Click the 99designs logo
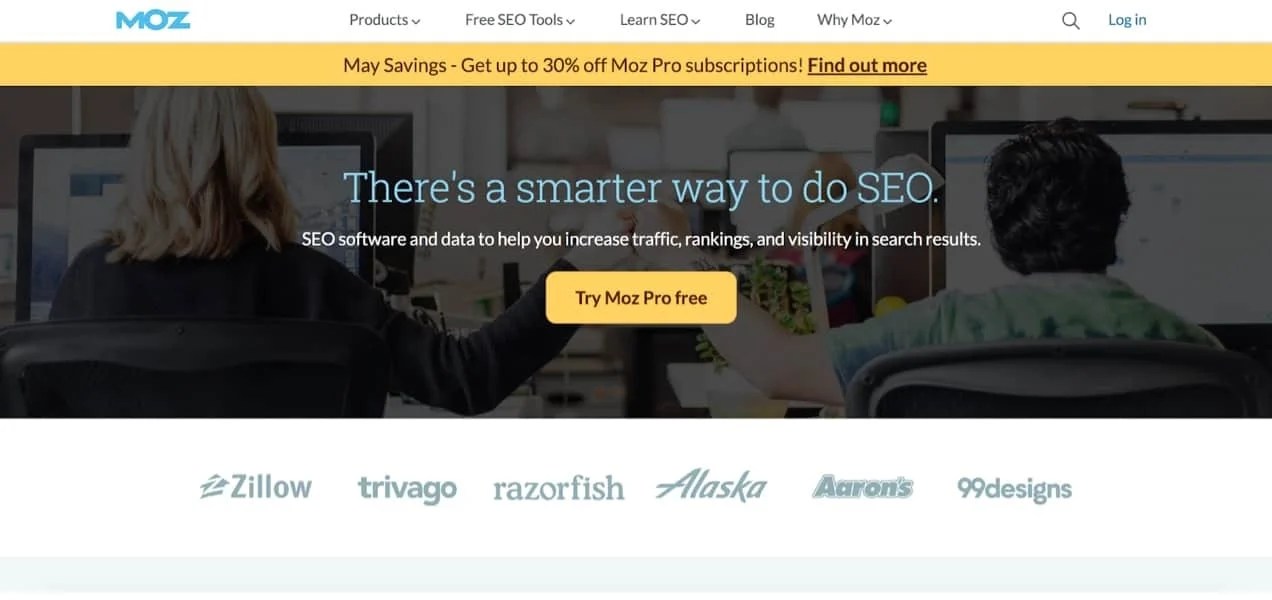 [1014, 489]
